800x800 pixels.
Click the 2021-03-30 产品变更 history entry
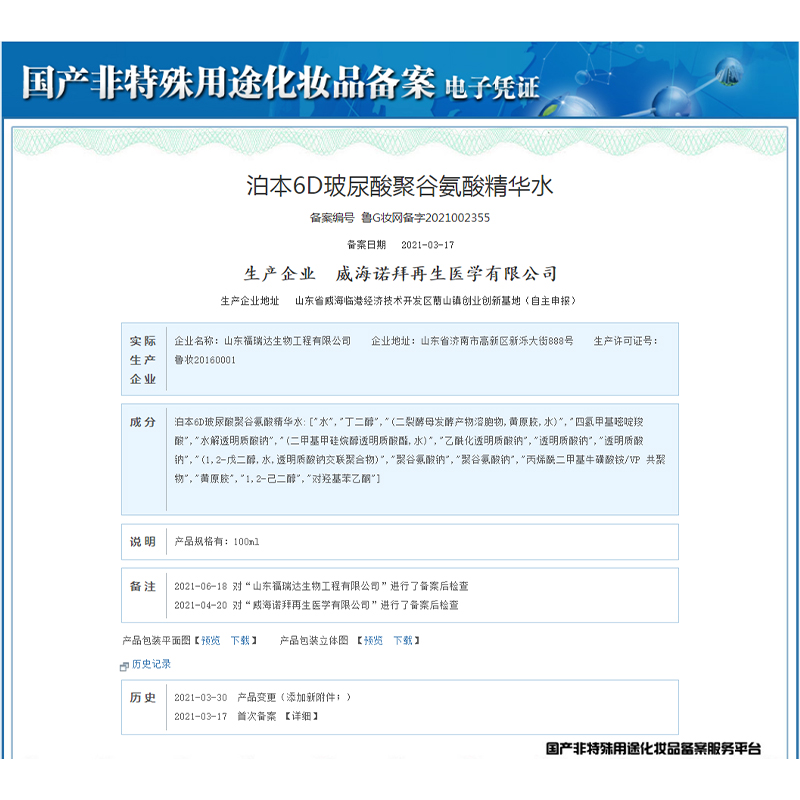[262, 697]
